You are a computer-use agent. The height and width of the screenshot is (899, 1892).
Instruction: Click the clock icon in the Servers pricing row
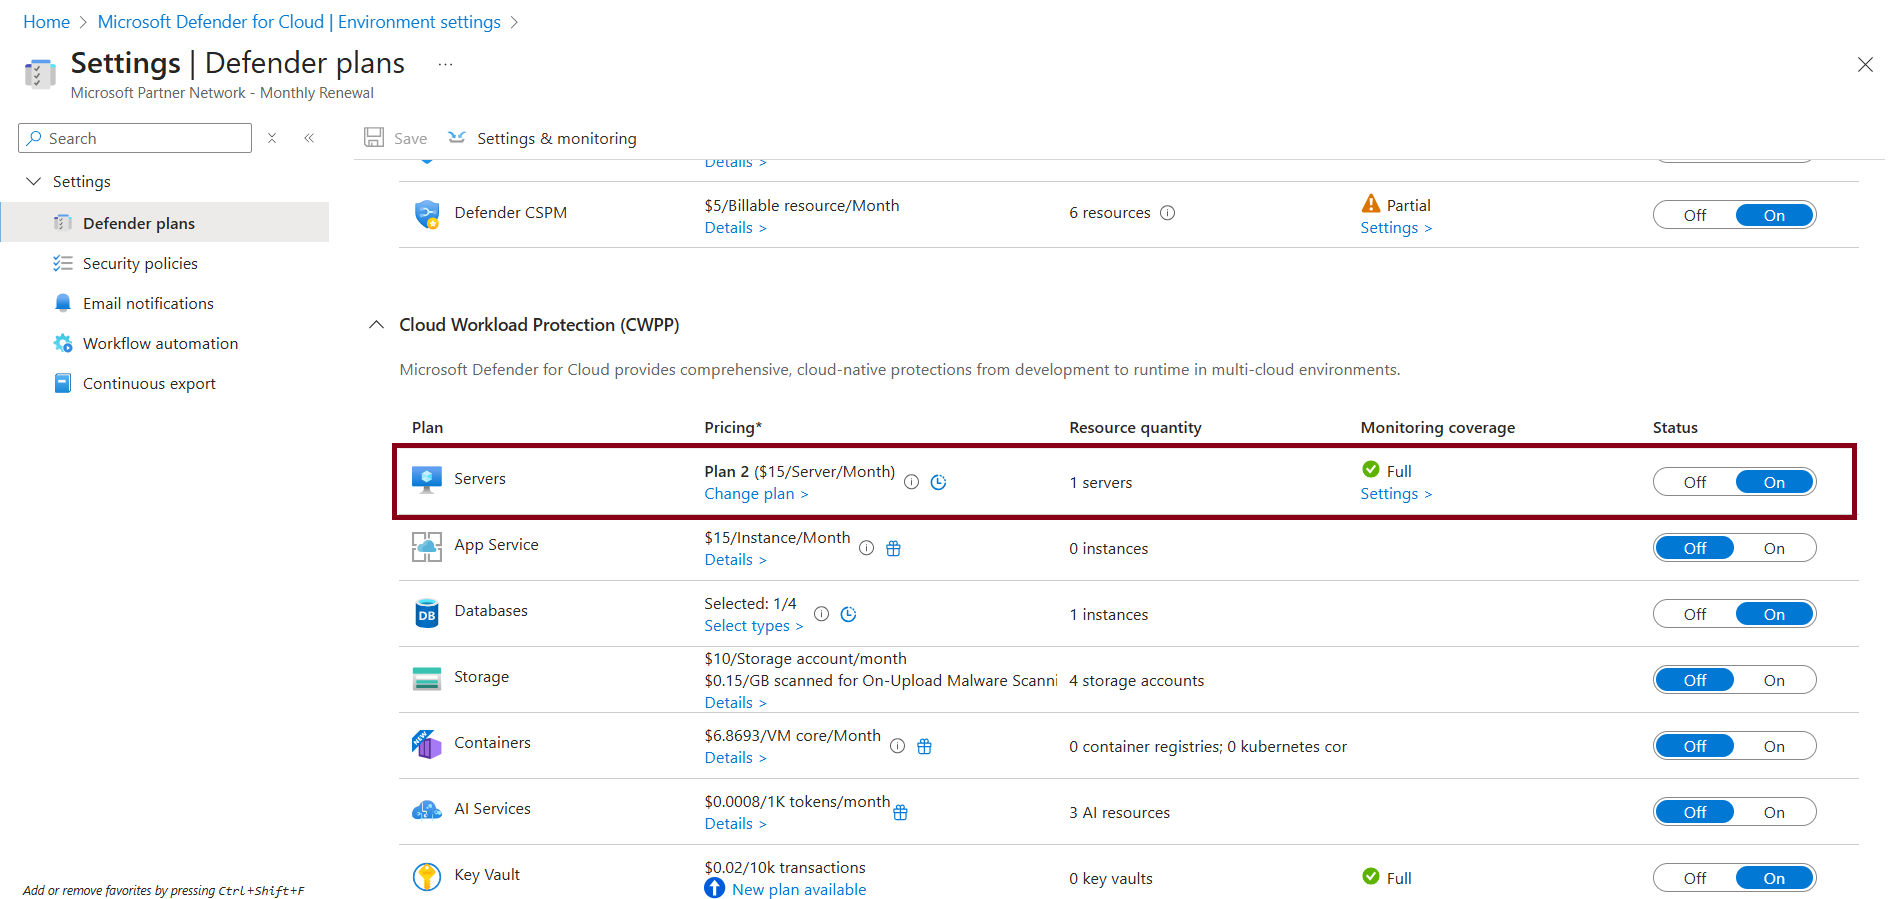[938, 482]
